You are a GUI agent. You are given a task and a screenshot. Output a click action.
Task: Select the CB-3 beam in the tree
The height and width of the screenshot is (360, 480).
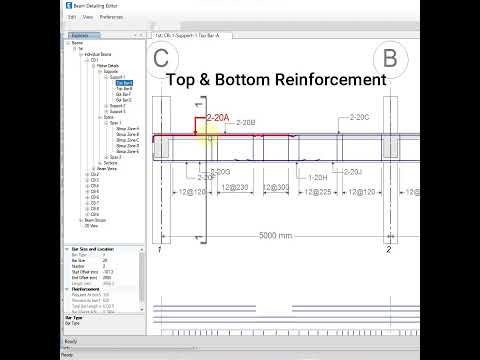95,180
